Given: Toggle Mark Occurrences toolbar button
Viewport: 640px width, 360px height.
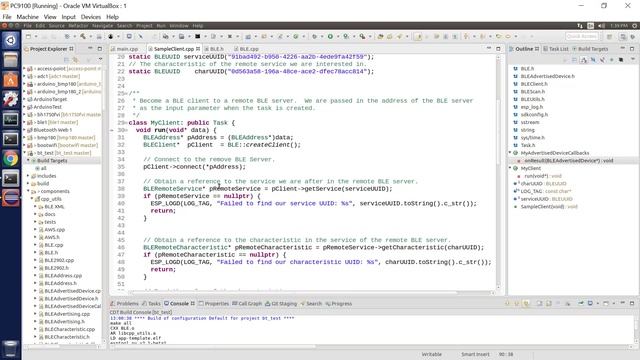Looking at the screenshot, I should pyautogui.click(x=418, y=37).
